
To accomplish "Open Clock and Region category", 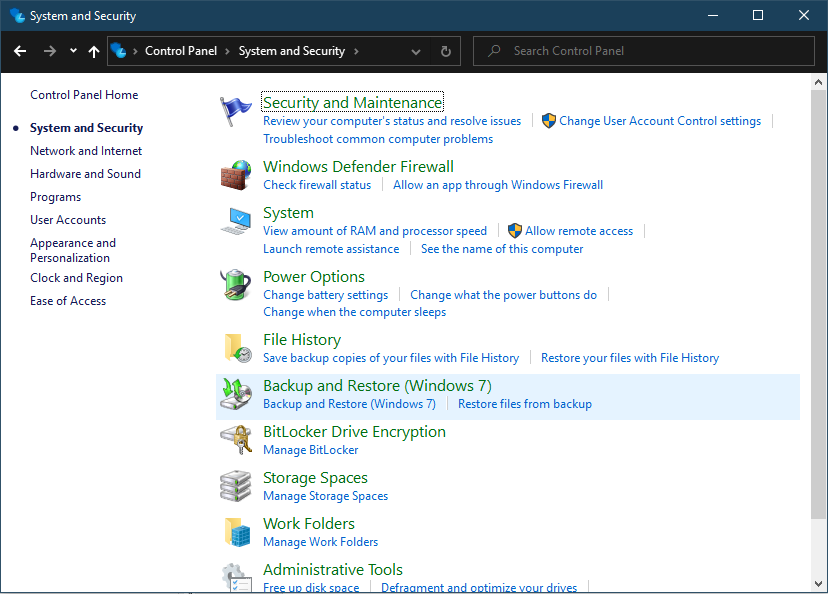I will click(77, 278).
